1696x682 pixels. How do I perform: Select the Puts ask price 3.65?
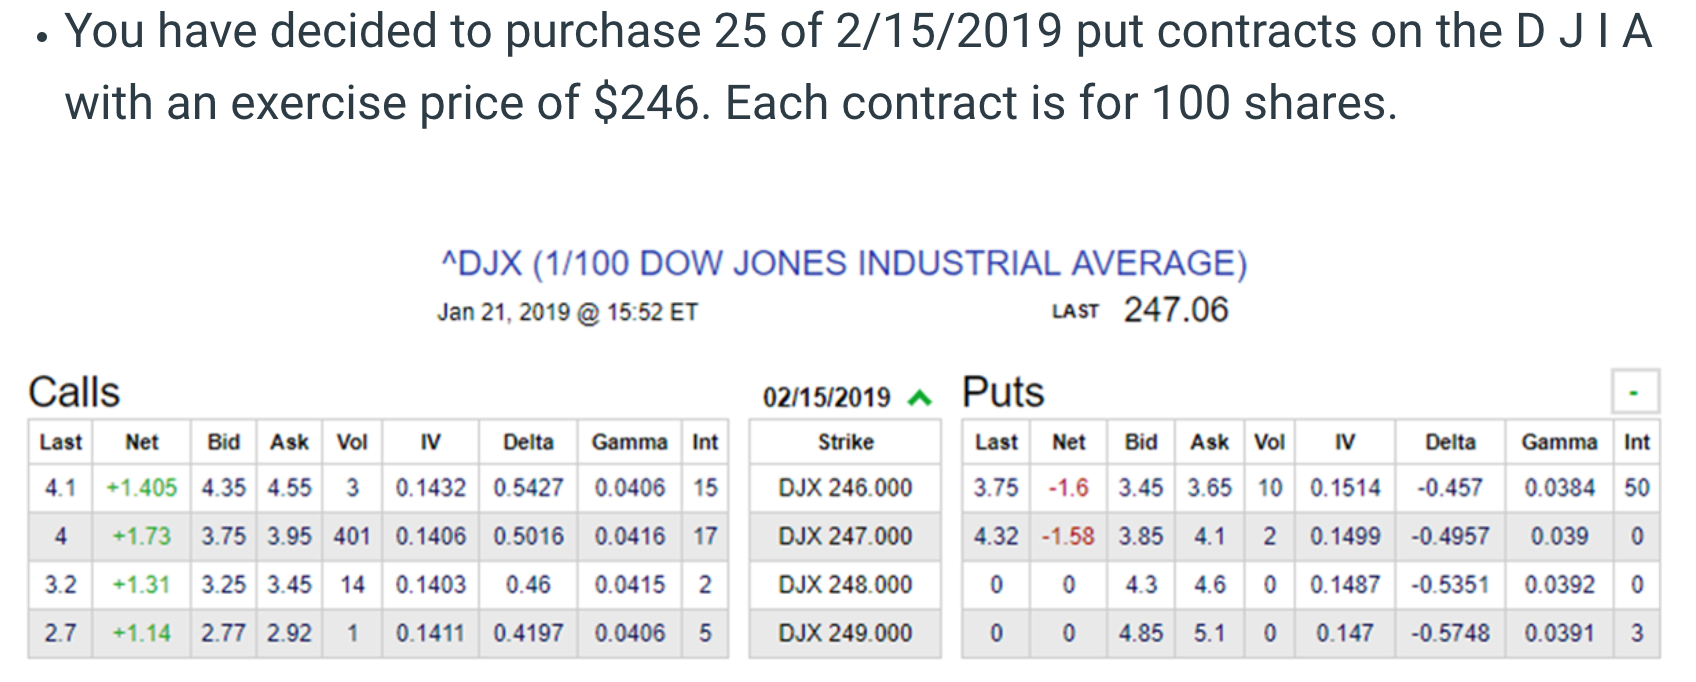click(1209, 488)
